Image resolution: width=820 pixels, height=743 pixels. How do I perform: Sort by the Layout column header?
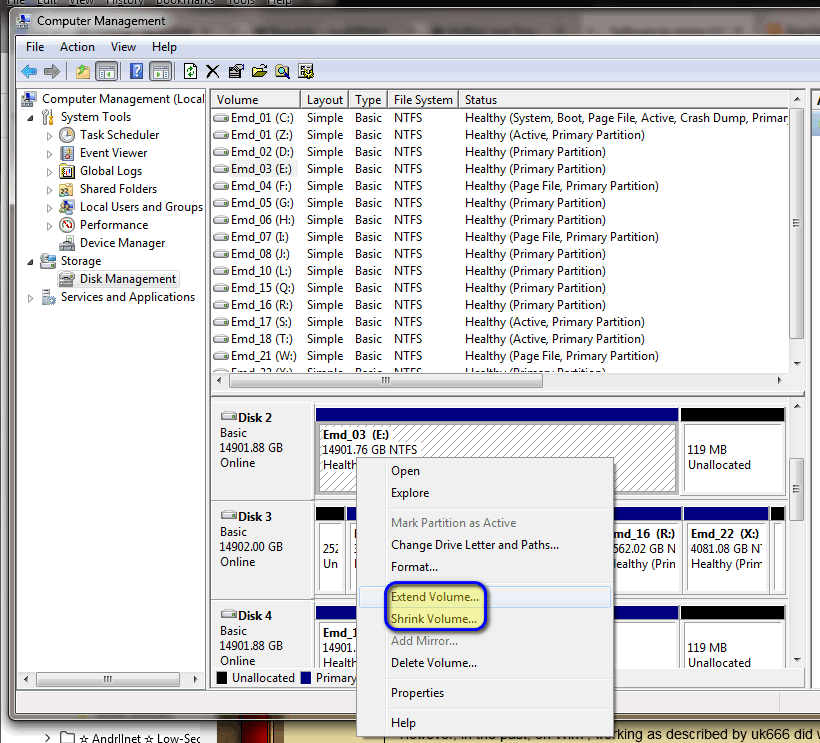pyautogui.click(x=325, y=99)
